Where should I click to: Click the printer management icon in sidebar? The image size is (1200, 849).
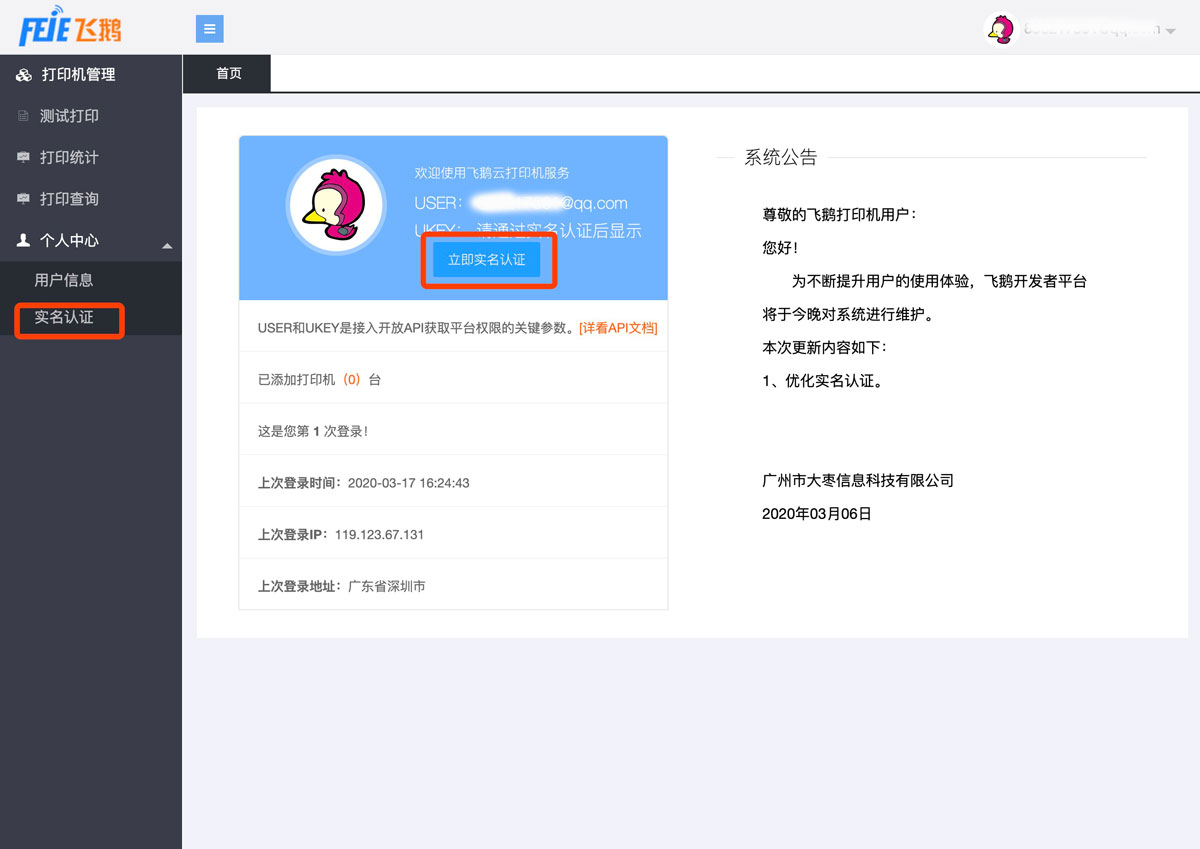[24, 75]
